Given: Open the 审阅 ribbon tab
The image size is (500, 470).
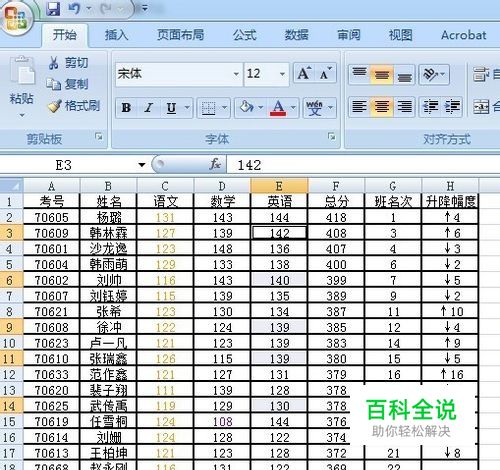Looking at the screenshot, I should point(349,35).
